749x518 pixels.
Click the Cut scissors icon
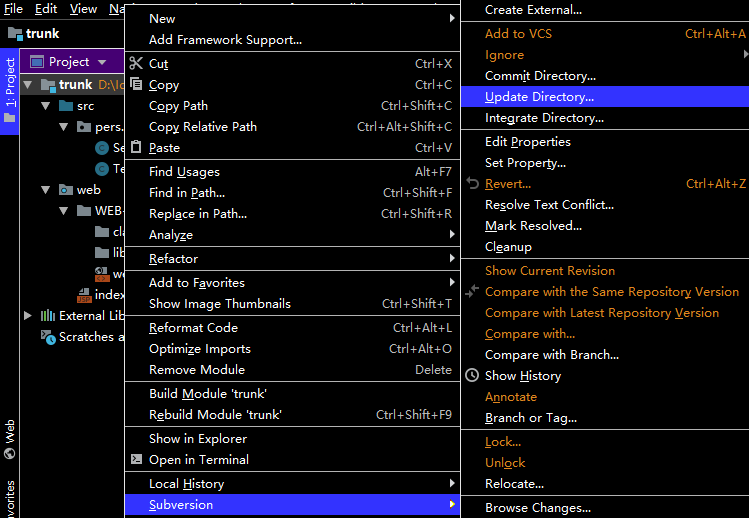click(136, 63)
